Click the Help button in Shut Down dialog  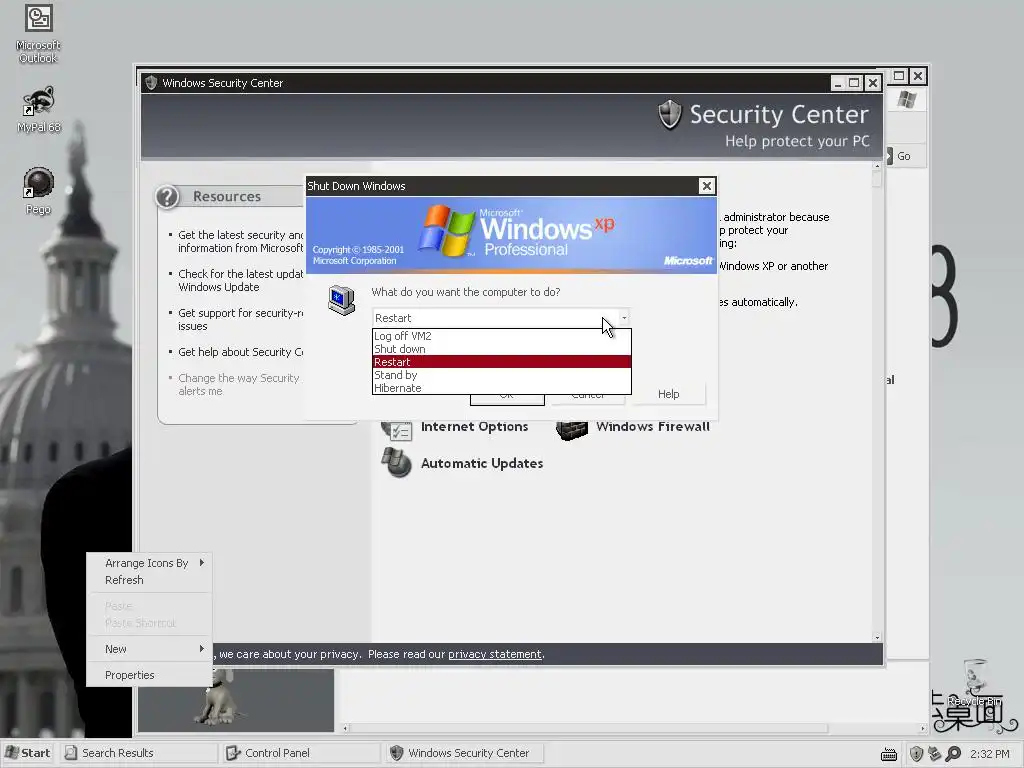(669, 394)
